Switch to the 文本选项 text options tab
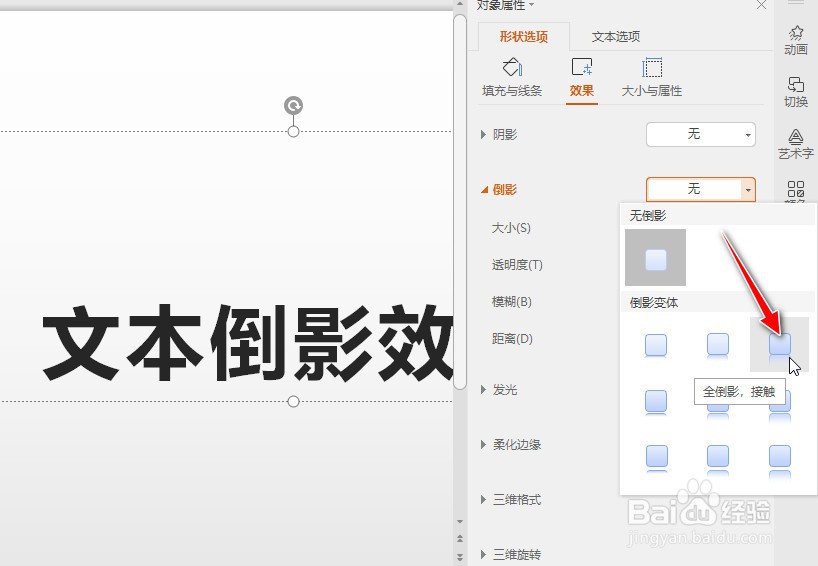Image resolution: width=818 pixels, height=566 pixels. coord(616,37)
